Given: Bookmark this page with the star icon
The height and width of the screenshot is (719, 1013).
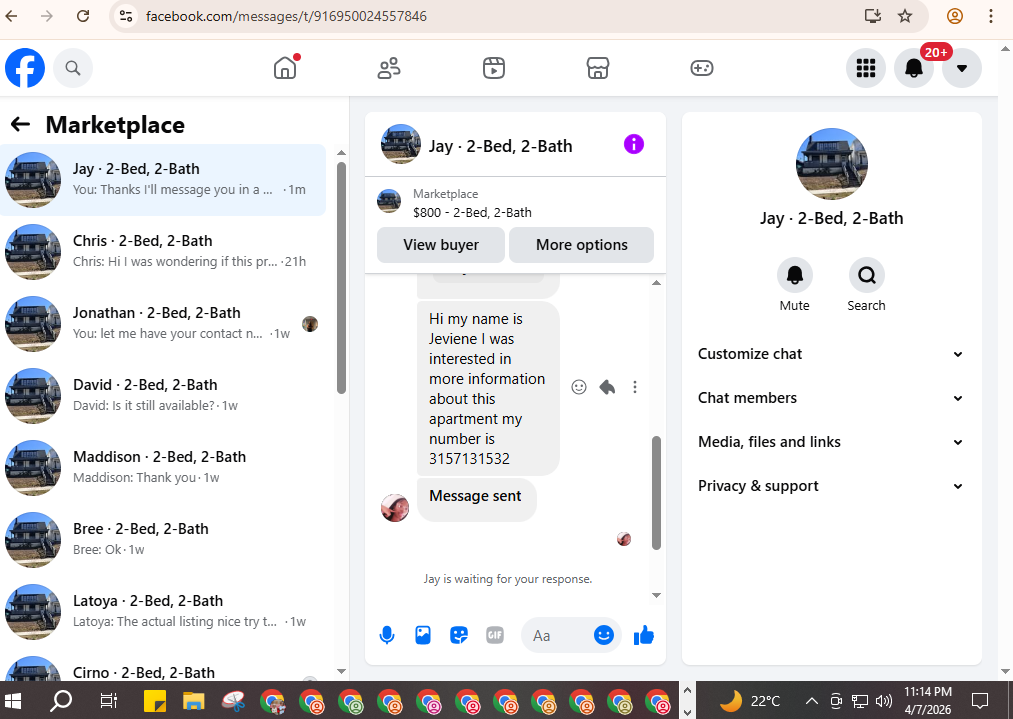Looking at the screenshot, I should [x=905, y=16].
